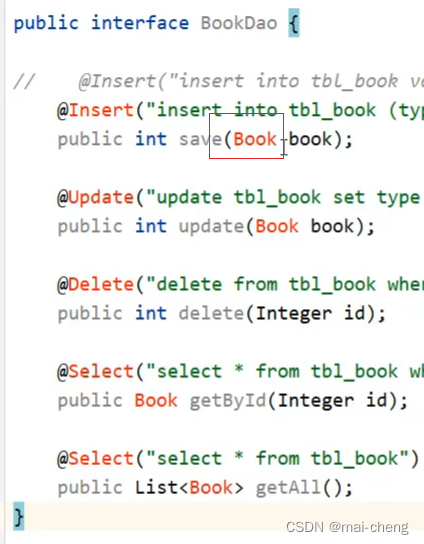Screen dimensions: 424x544
Task: Click the commented-out @Insert line
Action: click(219, 82)
